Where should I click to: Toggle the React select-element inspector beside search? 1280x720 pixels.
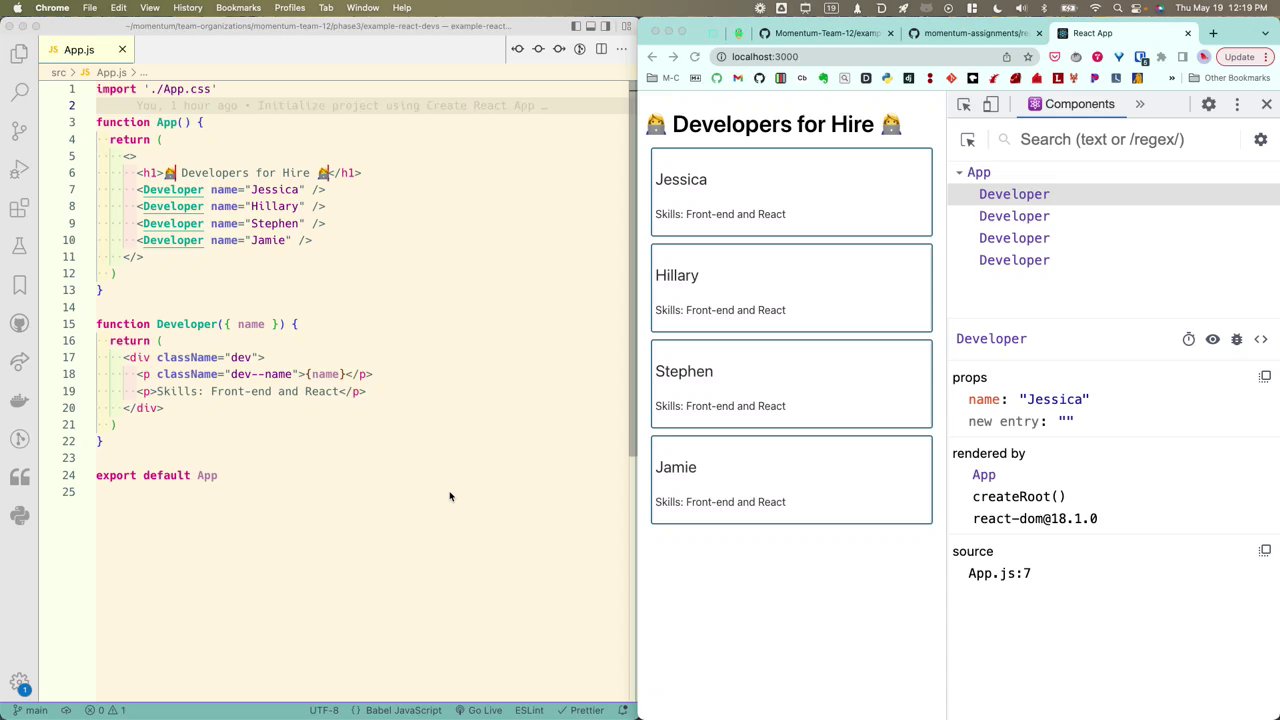(x=967, y=140)
